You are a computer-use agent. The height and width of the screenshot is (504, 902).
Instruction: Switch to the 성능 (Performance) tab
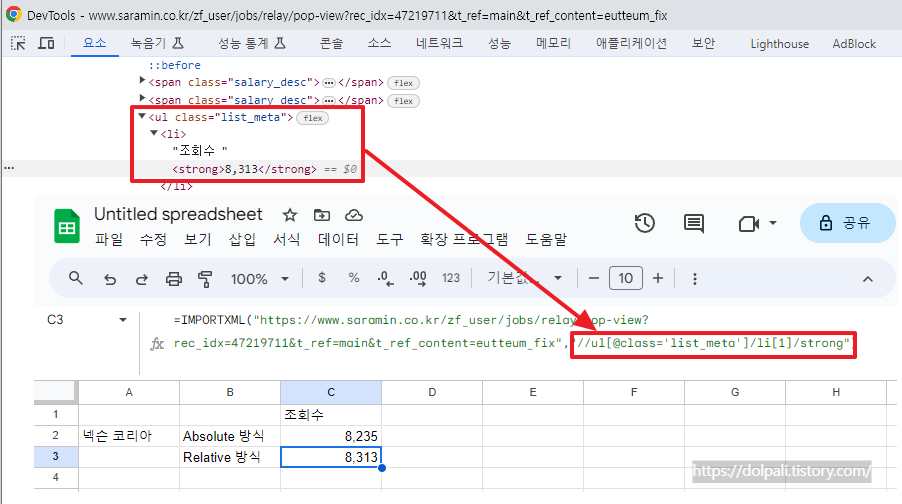point(499,43)
